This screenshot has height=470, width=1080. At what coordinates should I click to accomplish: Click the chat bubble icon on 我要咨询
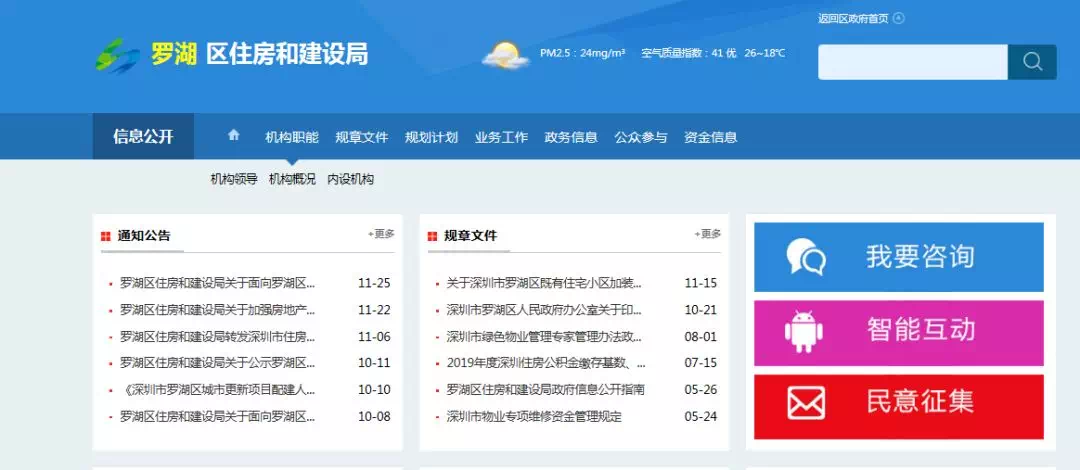806,257
